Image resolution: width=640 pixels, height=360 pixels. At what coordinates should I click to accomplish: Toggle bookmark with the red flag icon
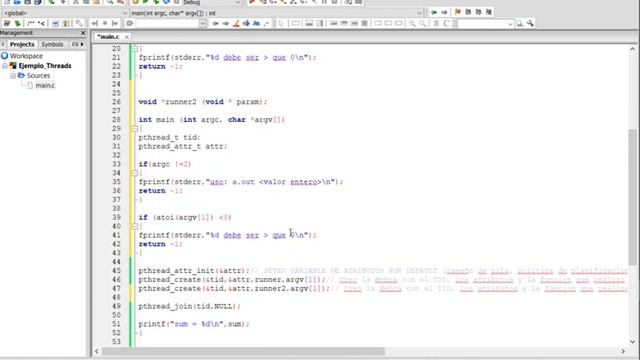point(458,12)
